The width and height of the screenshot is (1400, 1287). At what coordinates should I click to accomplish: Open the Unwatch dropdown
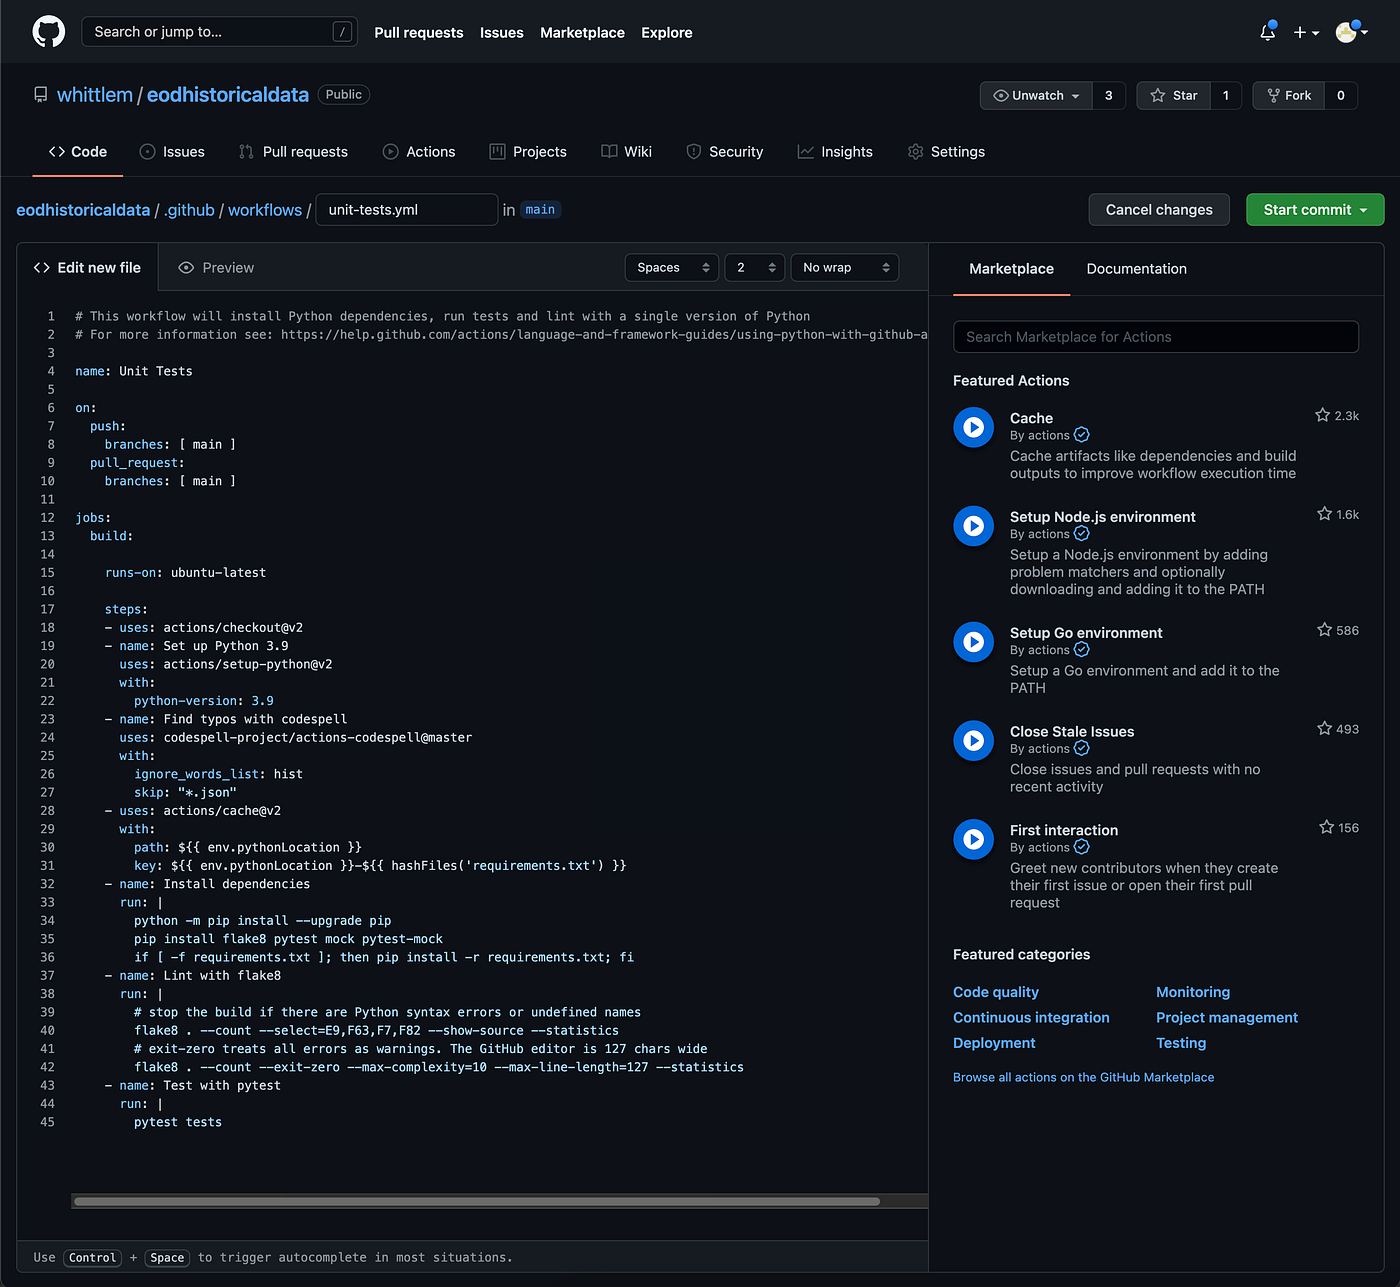pyautogui.click(x=1036, y=96)
